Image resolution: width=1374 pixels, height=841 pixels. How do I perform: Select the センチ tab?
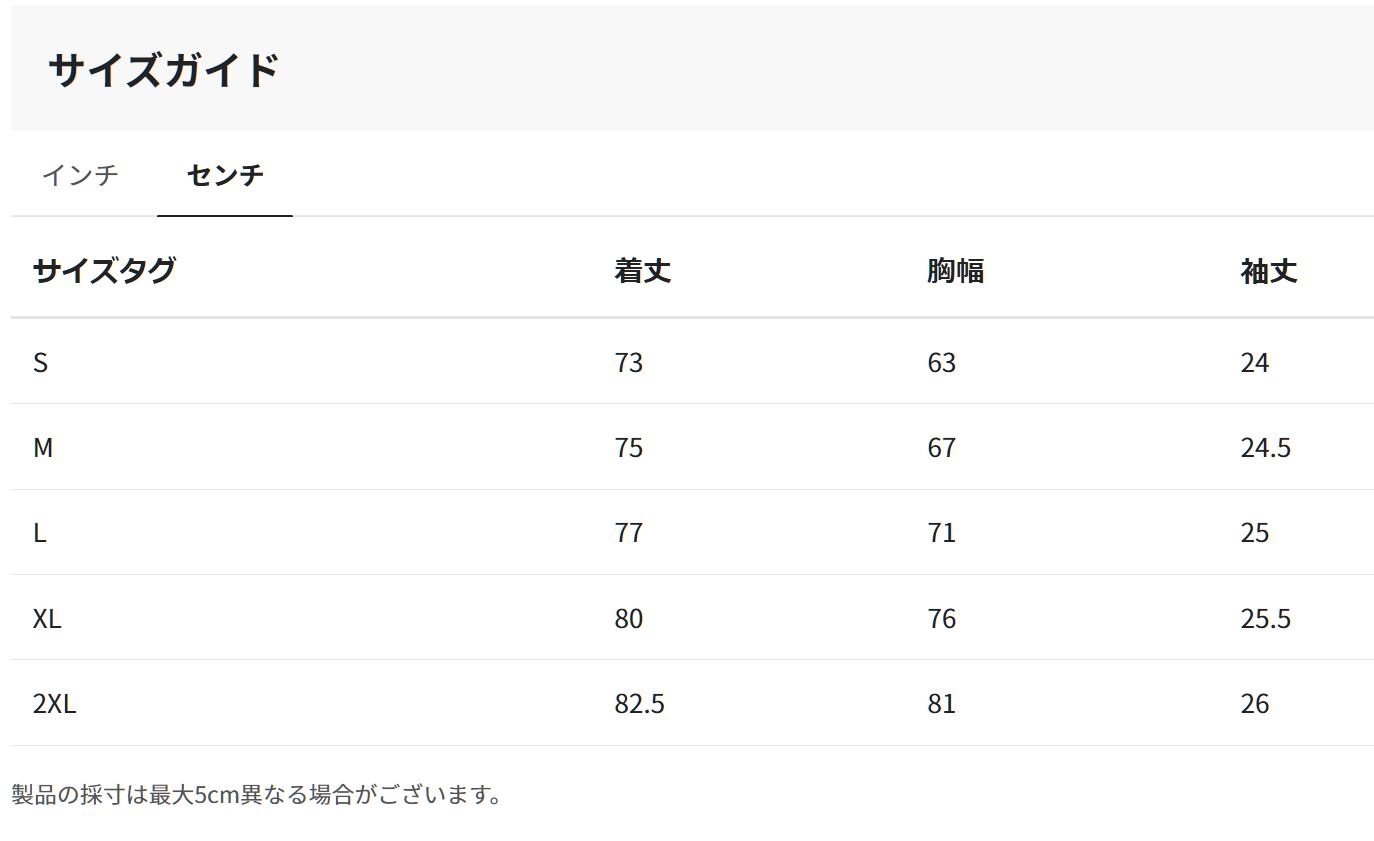tap(225, 175)
